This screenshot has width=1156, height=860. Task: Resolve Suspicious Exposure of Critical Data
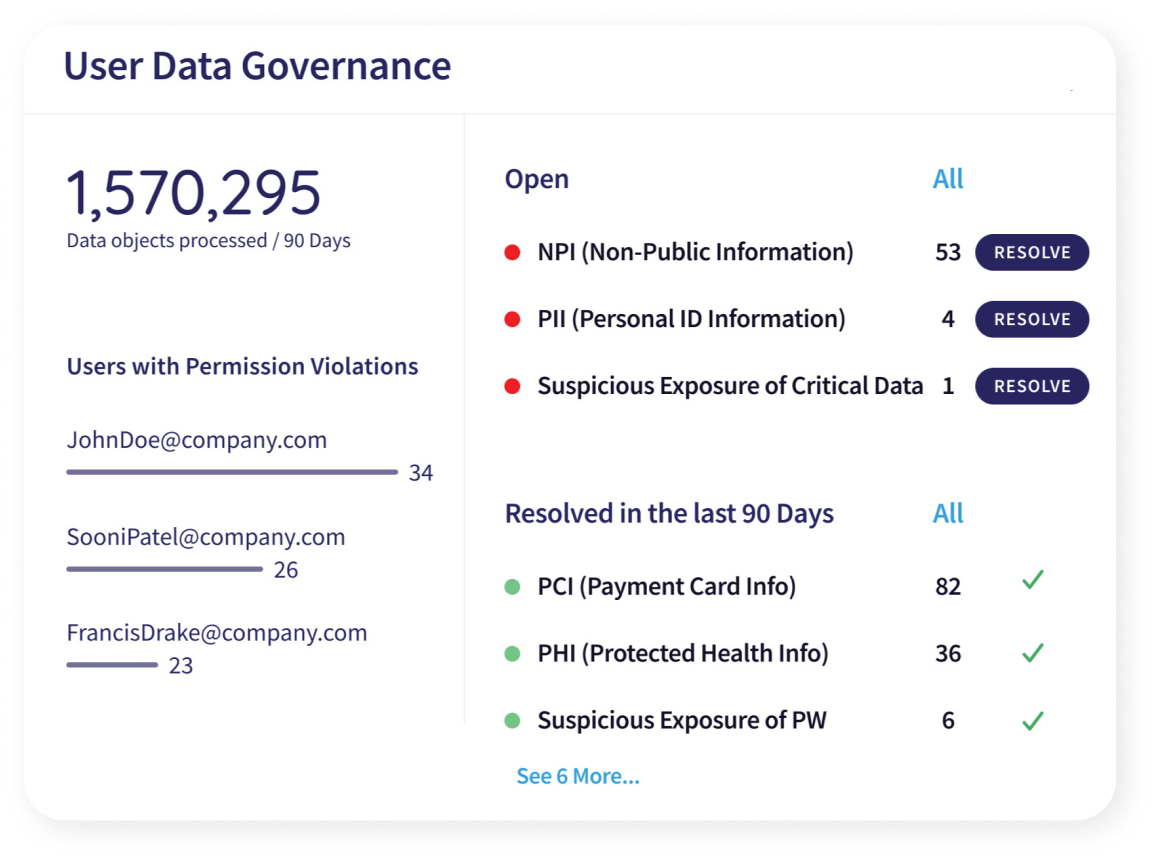coord(1031,386)
